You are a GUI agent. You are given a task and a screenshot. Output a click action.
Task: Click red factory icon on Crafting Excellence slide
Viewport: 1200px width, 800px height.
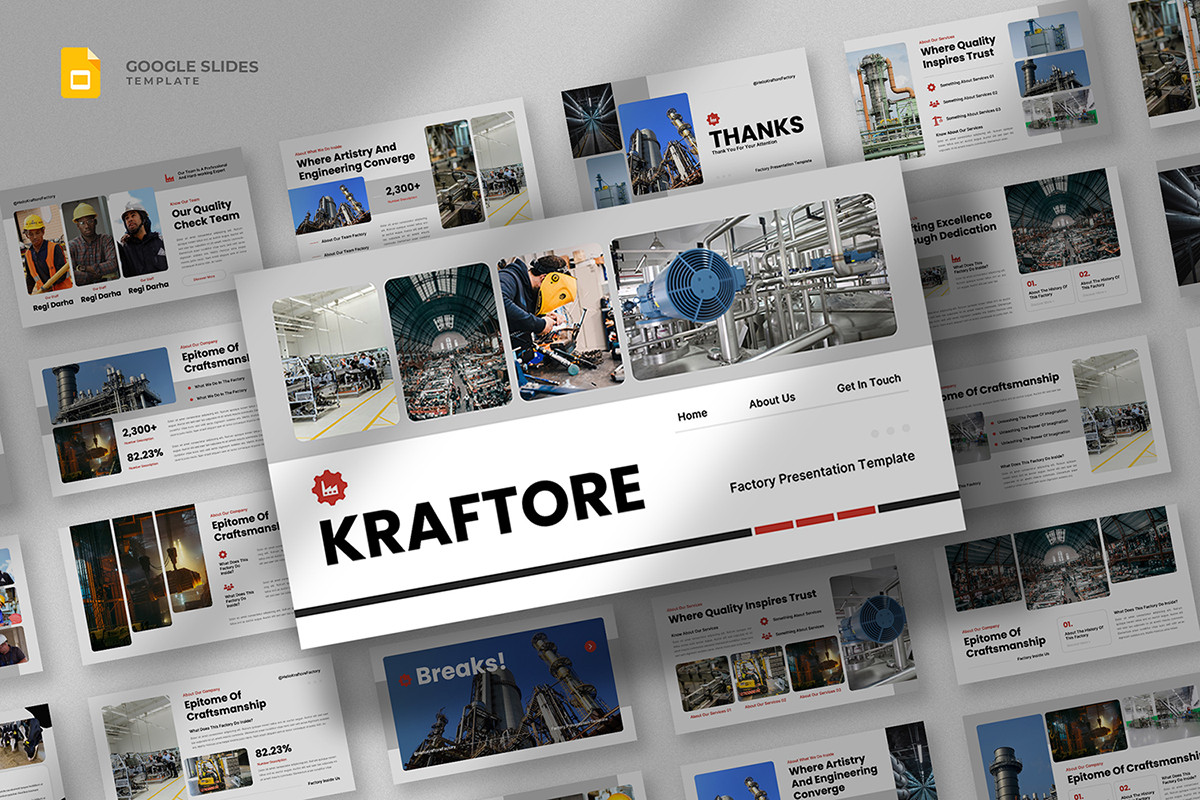pyautogui.click(x=957, y=260)
